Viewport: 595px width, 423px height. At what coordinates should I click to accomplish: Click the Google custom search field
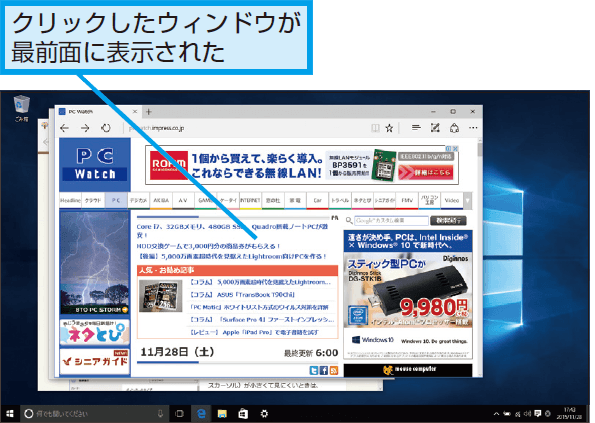(391, 220)
